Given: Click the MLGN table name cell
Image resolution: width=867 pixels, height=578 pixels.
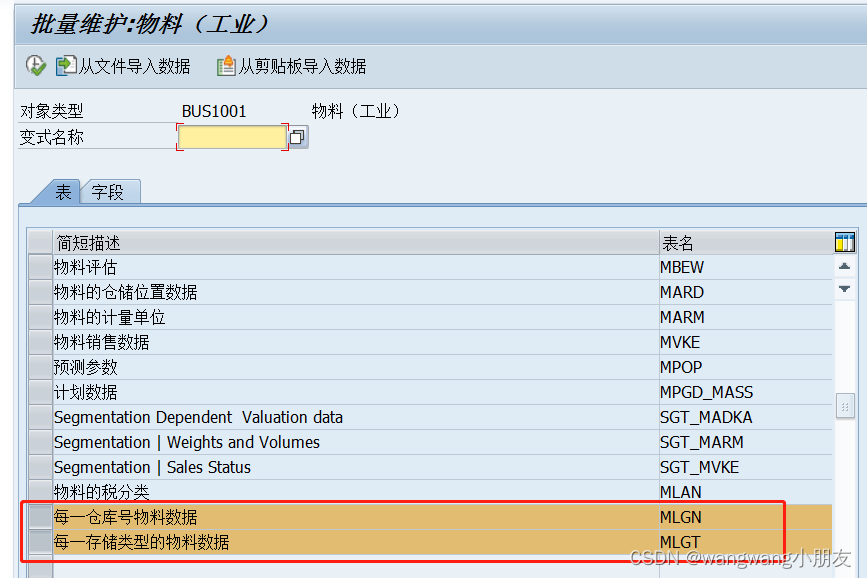Looking at the screenshot, I should point(746,517).
